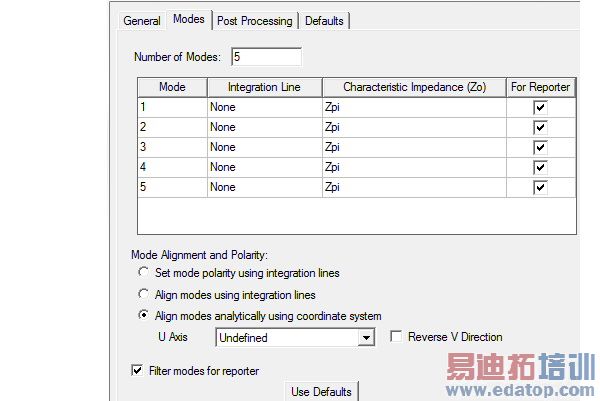The height and width of the screenshot is (401, 600).
Task: Click Integration Line cell for mode 1
Action: coord(264,107)
